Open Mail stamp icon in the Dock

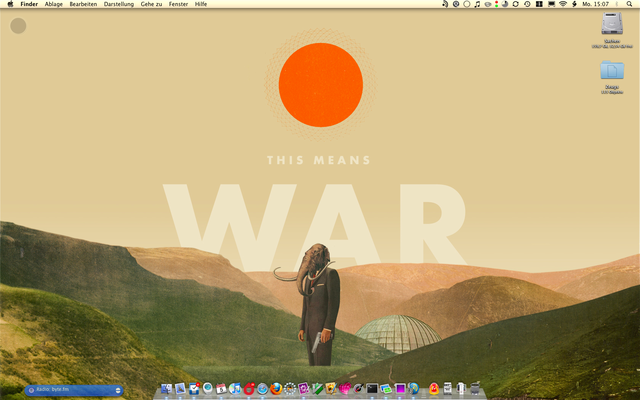click(180, 389)
